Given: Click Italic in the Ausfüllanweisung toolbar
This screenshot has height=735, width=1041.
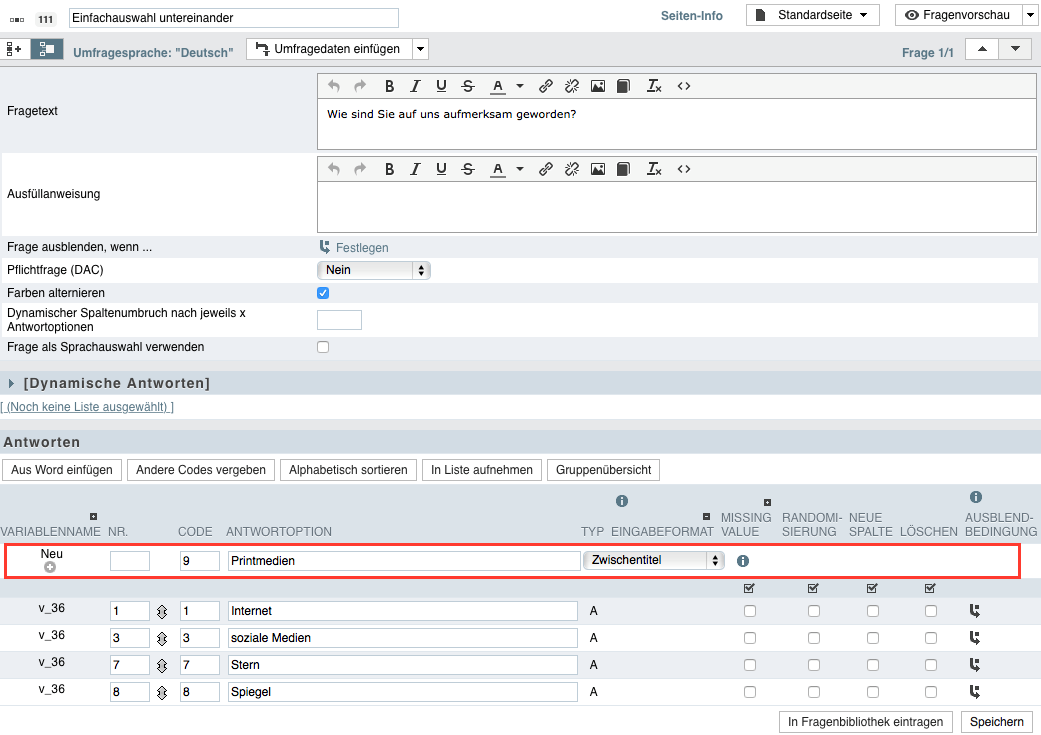Looking at the screenshot, I should pyautogui.click(x=416, y=169).
